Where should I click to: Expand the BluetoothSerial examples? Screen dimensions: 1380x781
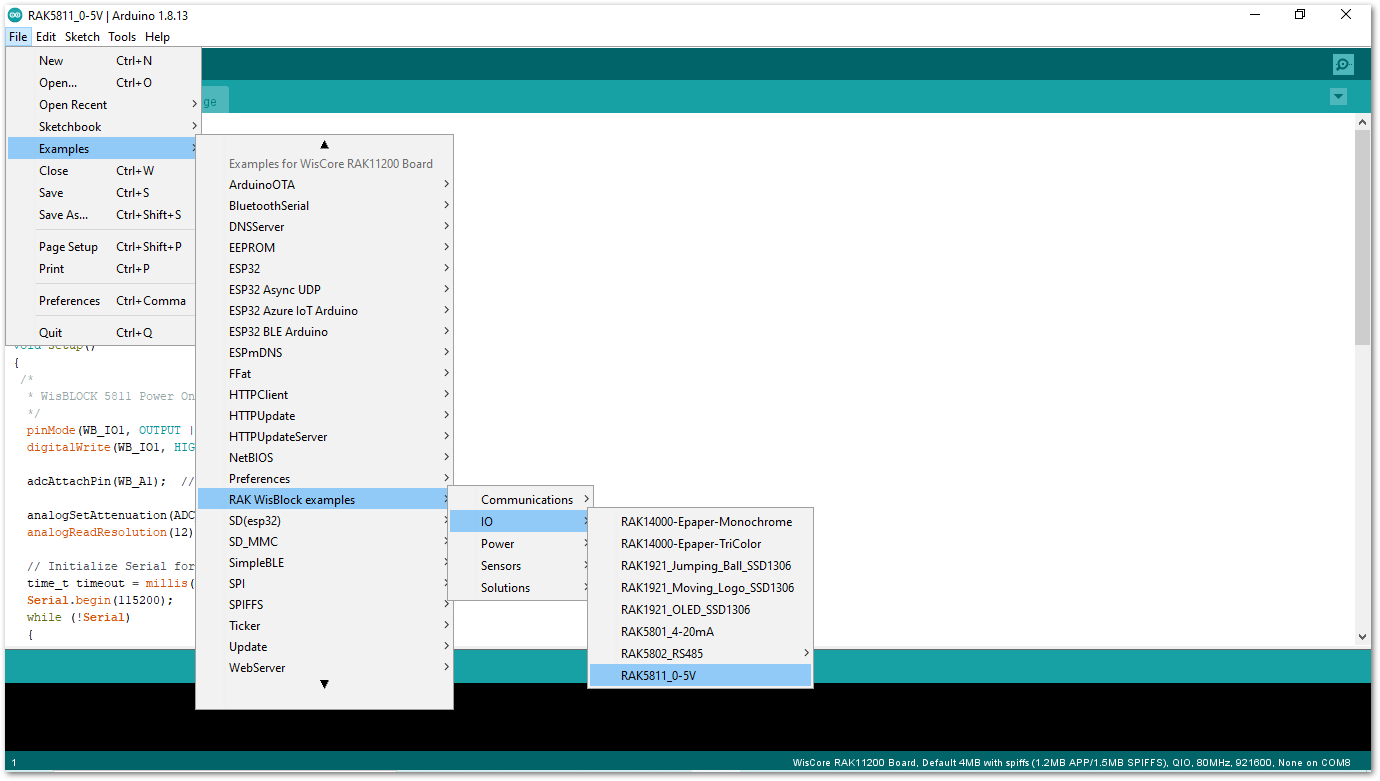325,206
